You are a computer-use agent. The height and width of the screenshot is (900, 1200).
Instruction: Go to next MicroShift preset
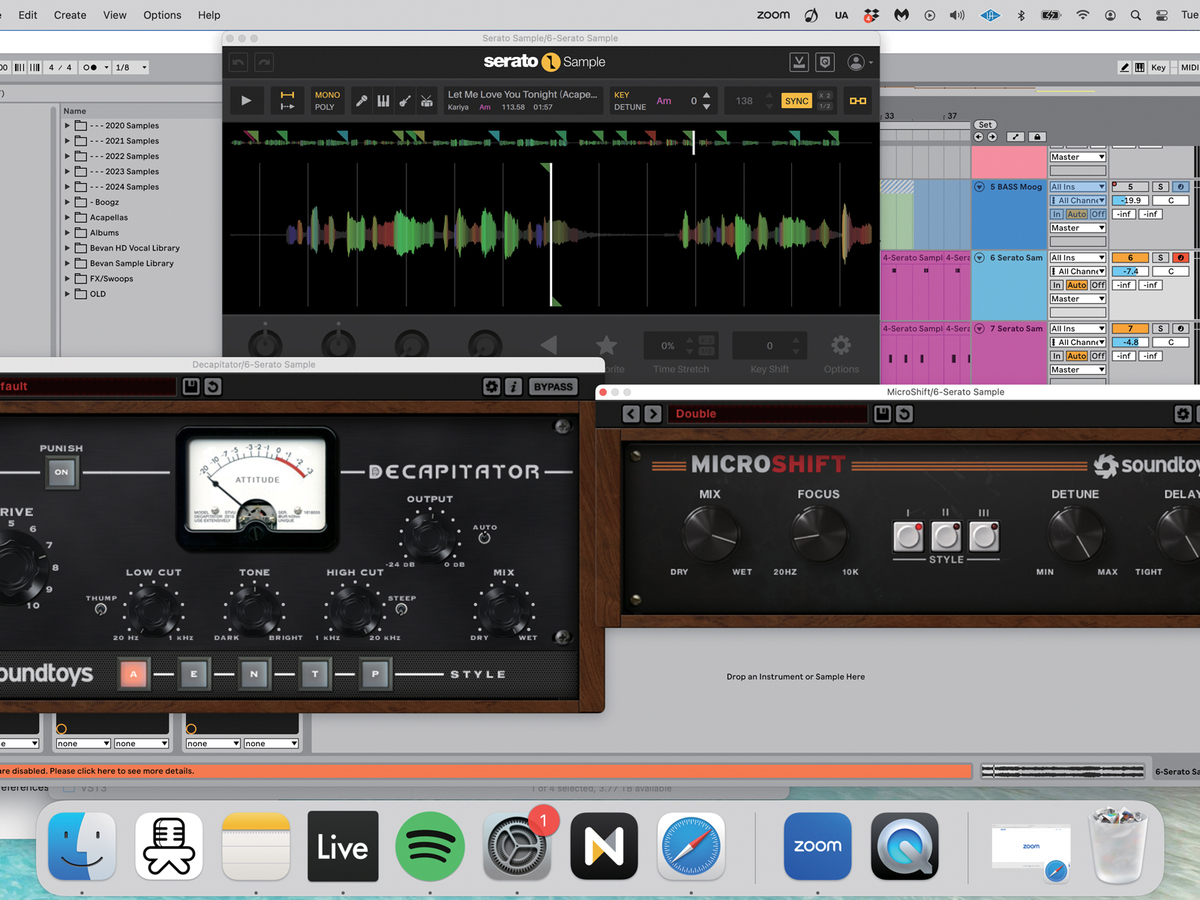coord(653,413)
